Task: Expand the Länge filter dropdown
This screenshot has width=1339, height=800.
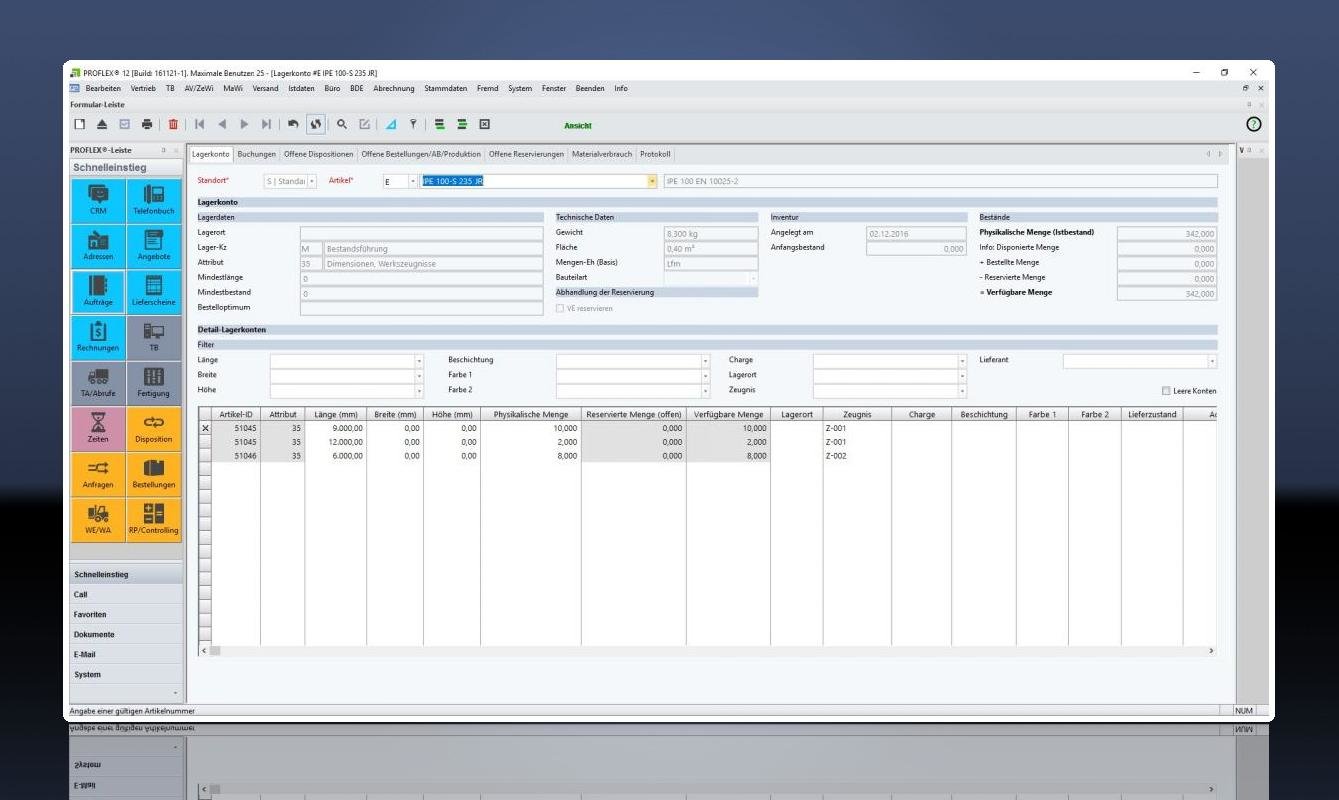Action: coord(419,360)
